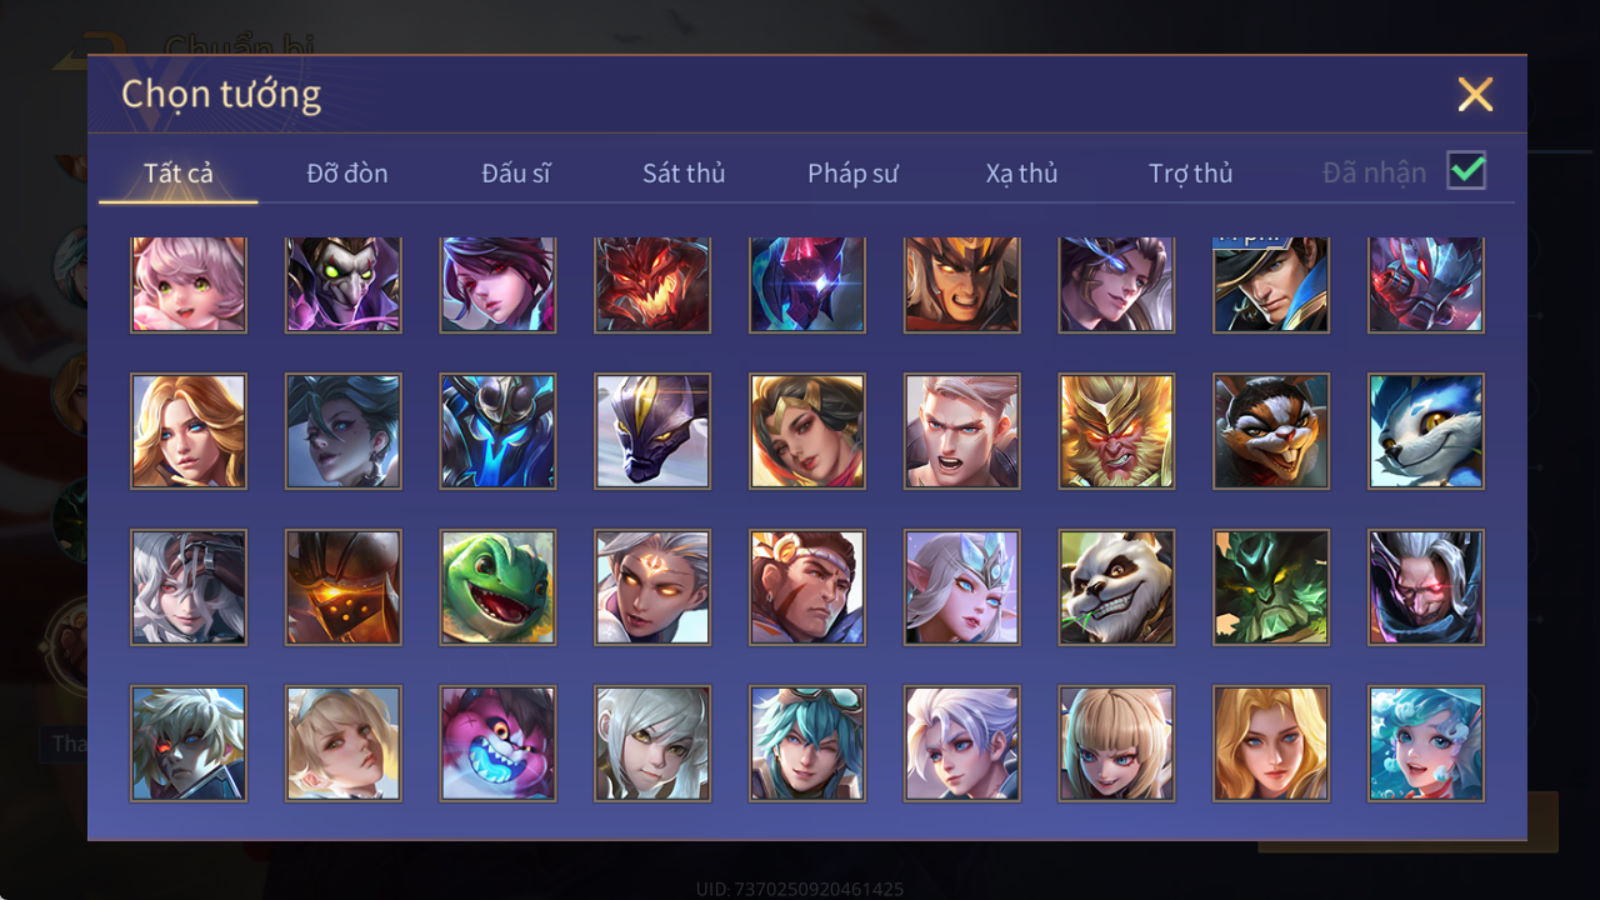Show the Sát thủ hero category
Image resolution: width=1600 pixels, height=900 pixels.
(x=684, y=173)
